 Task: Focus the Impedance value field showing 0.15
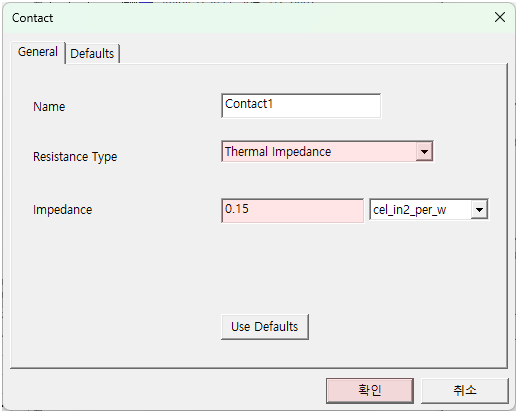tap(292, 210)
